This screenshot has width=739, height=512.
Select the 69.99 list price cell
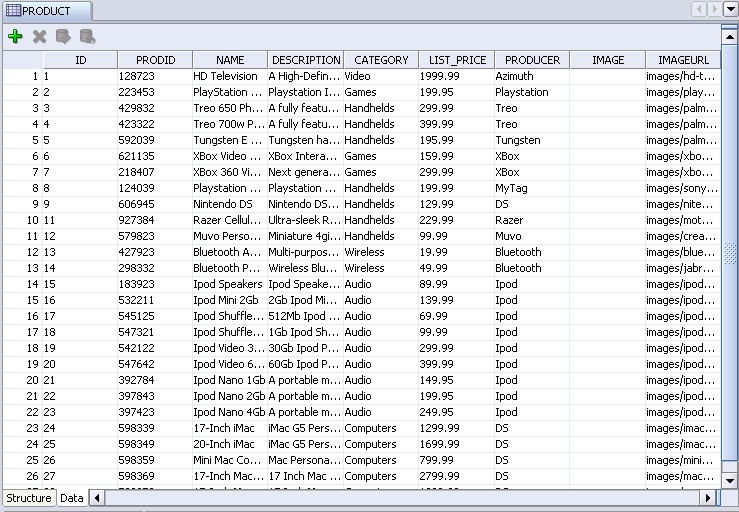(x=457, y=316)
